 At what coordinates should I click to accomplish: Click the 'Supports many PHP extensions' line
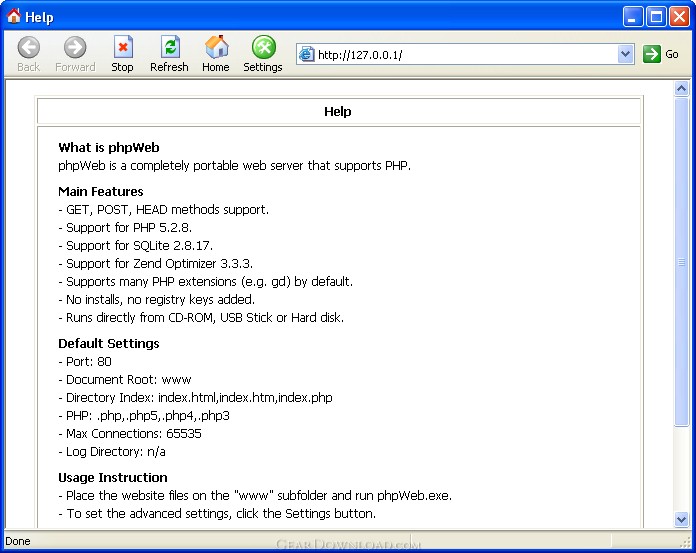click(x=206, y=281)
